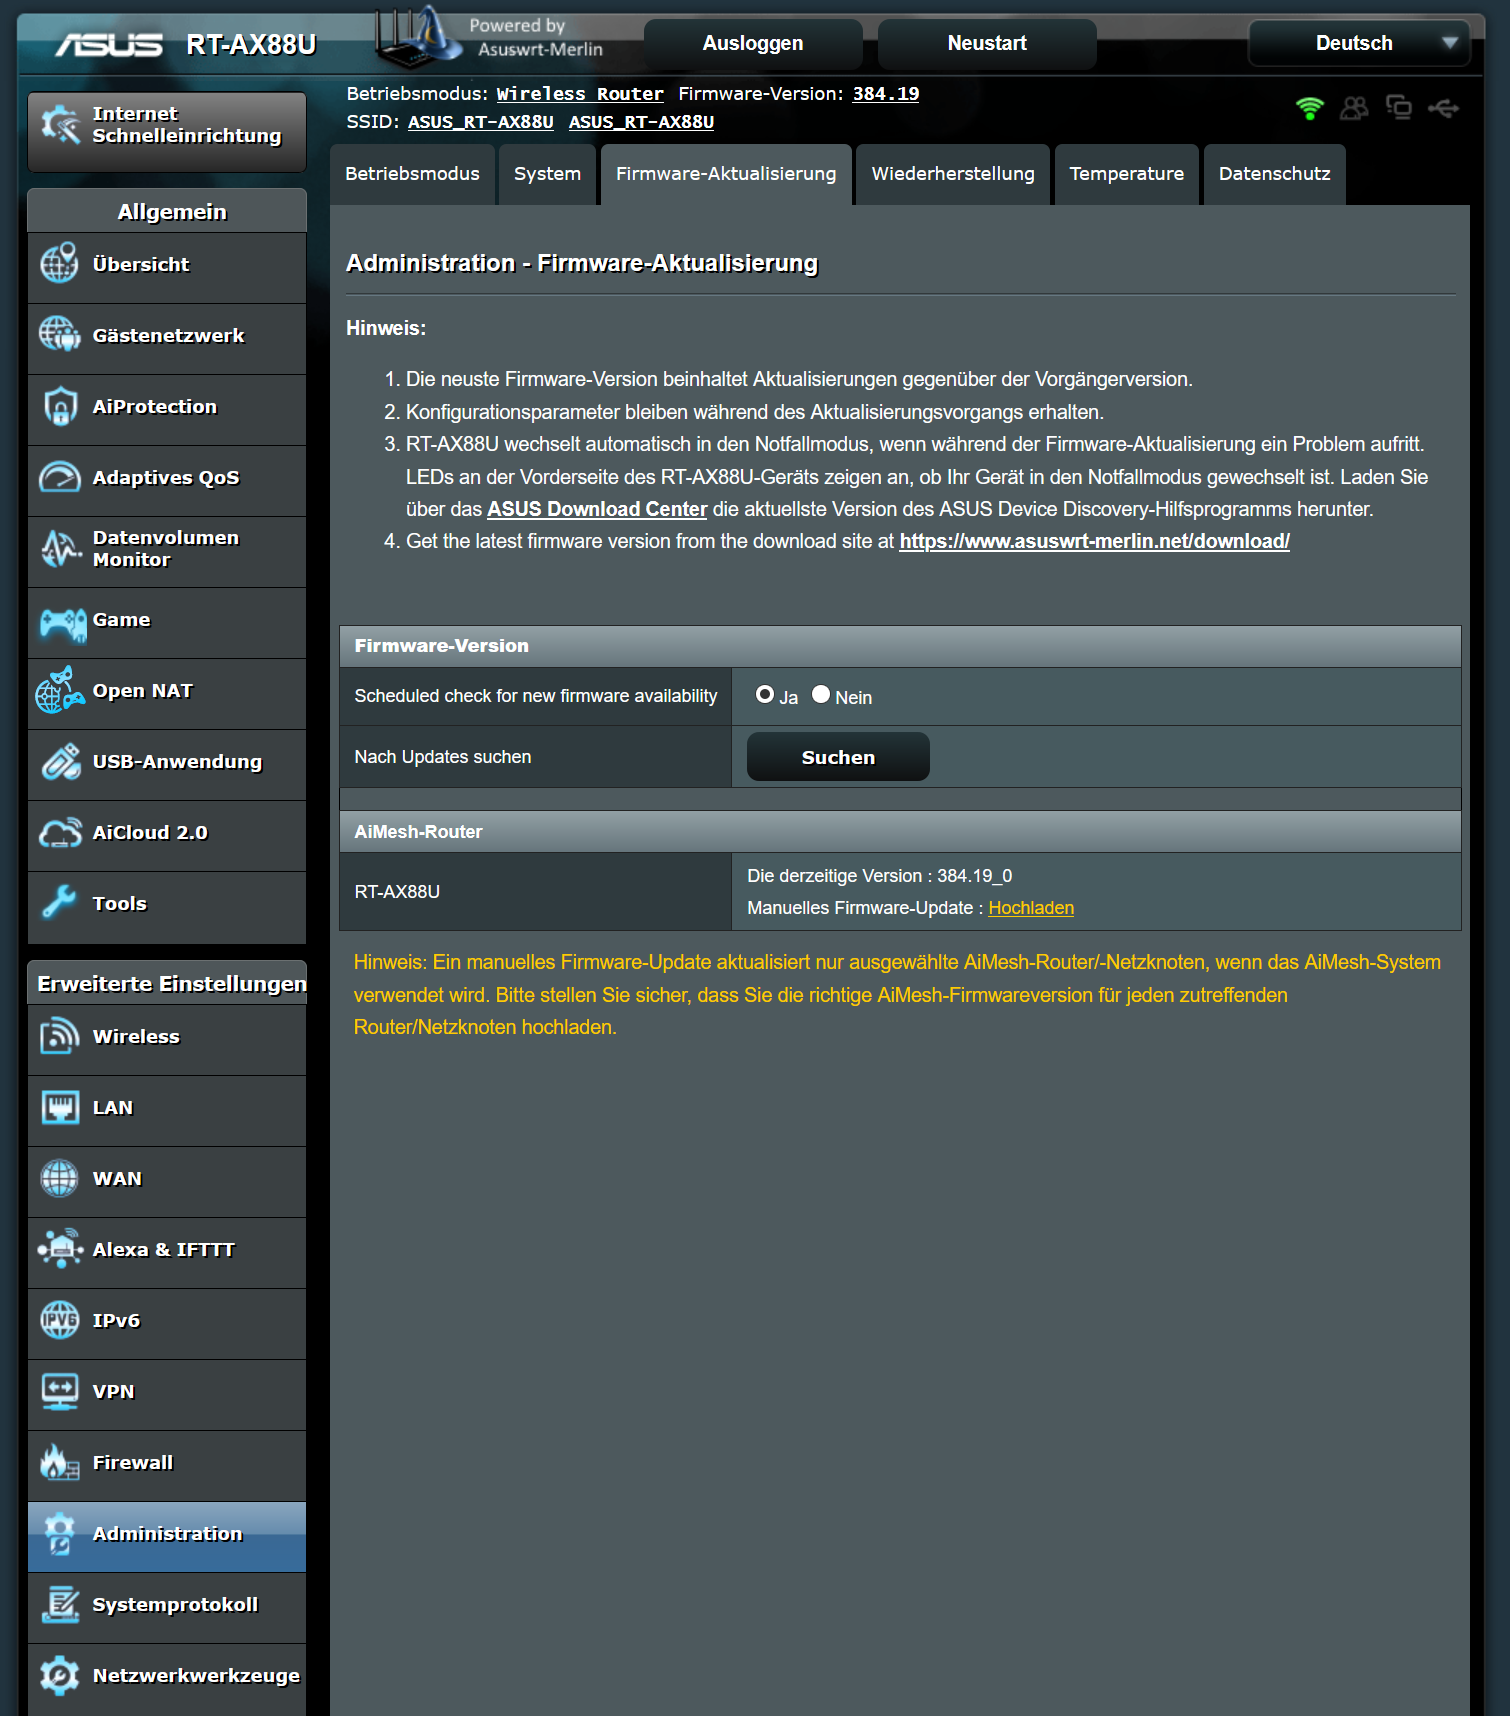1510x1716 pixels.
Task: Click the Ausloggen button
Action: (x=753, y=43)
